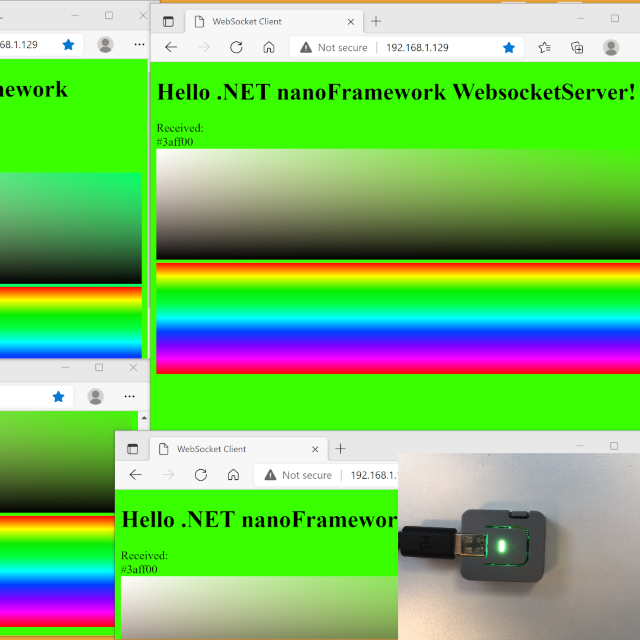Open tab actions menu in top-right browser
The width and height of the screenshot is (640, 640).
point(168,22)
